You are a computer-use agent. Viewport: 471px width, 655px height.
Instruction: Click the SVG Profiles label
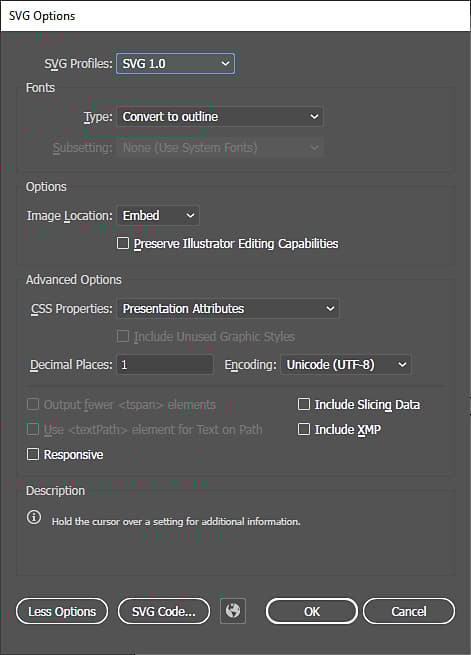[78, 63]
